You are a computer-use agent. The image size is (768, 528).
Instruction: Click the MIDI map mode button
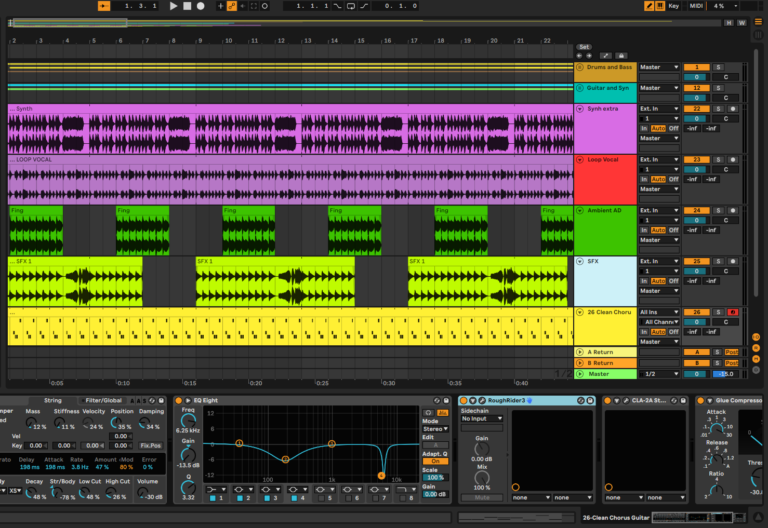pyautogui.click(x=696, y=6)
